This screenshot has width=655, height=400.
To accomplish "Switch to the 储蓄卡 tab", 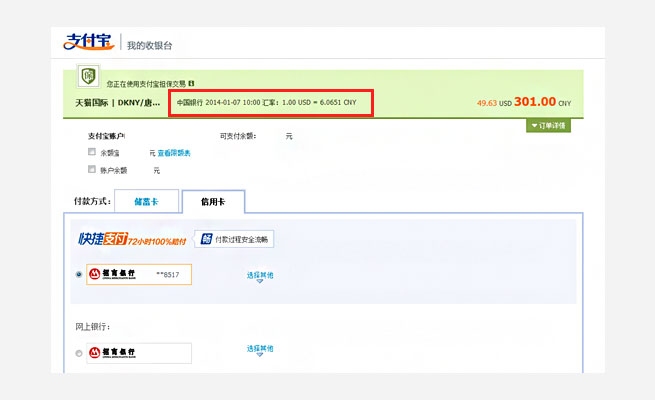I will (146, 202).
